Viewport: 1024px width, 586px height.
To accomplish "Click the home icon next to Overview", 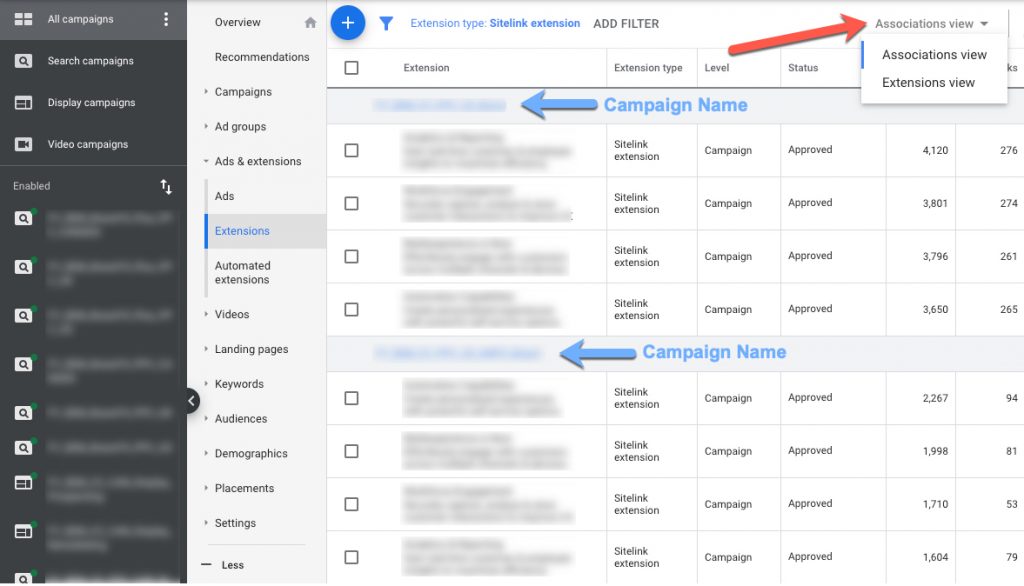I will pos(310,23).
